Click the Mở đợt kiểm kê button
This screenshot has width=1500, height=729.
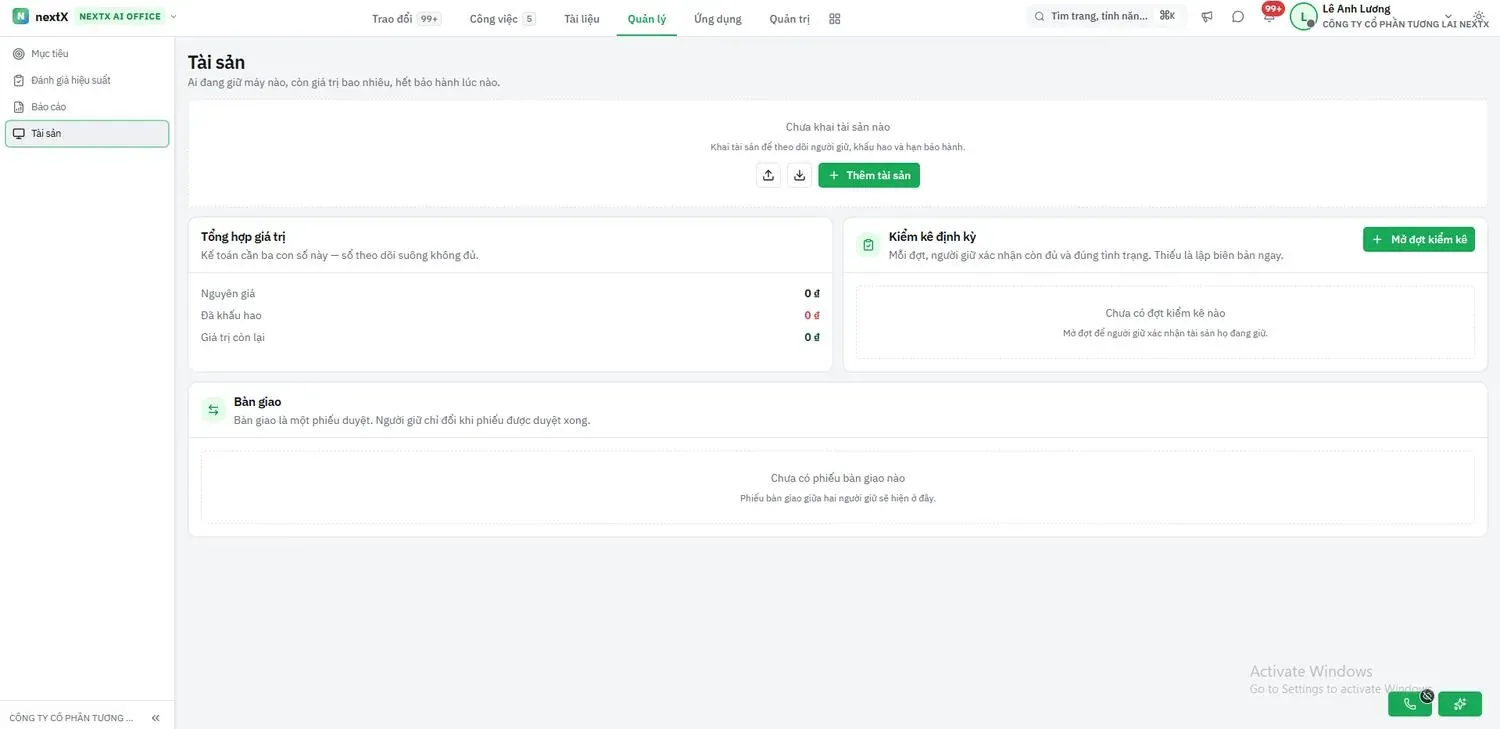1419,239
